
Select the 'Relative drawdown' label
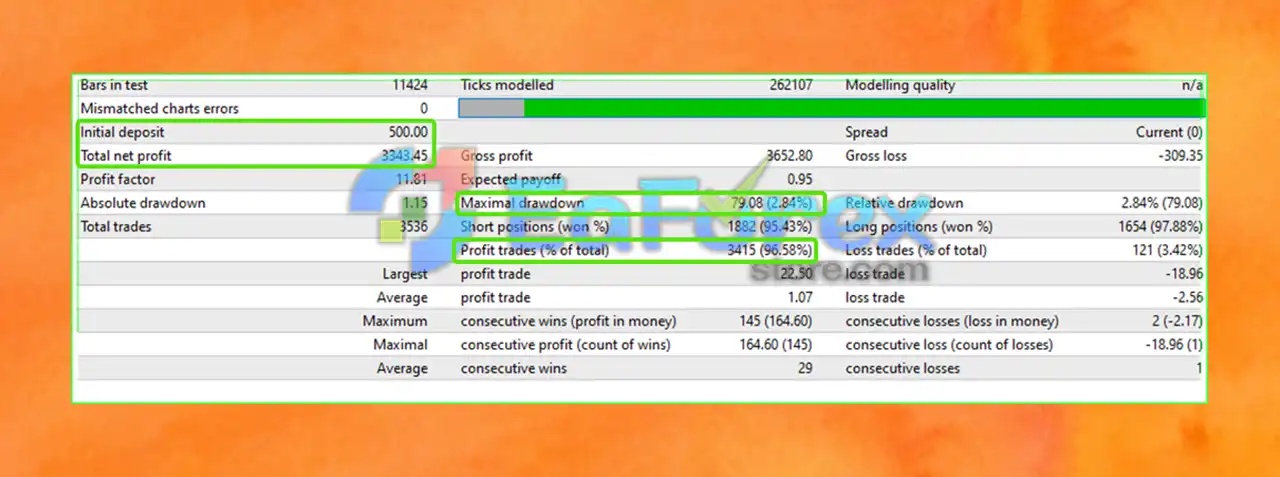point(903,203)
